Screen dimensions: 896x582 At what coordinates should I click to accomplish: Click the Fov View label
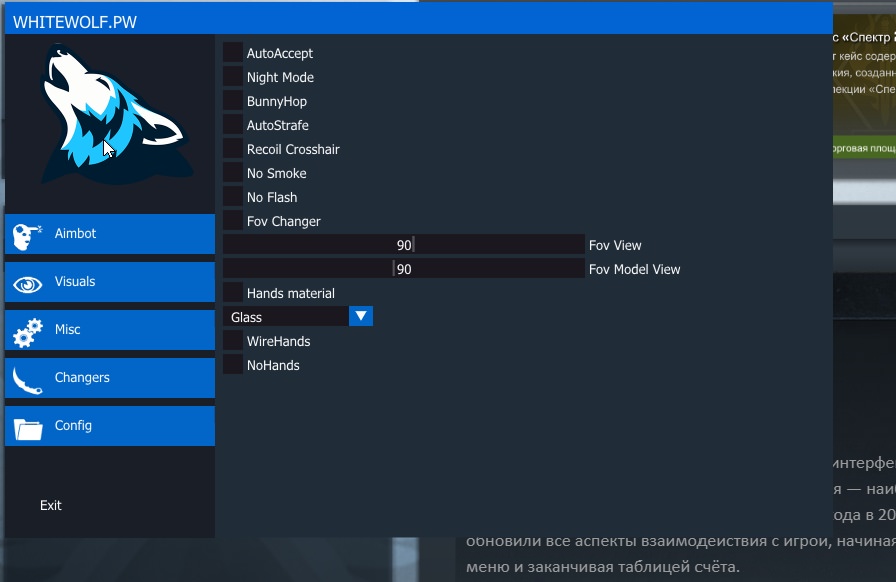pos(615,245)
